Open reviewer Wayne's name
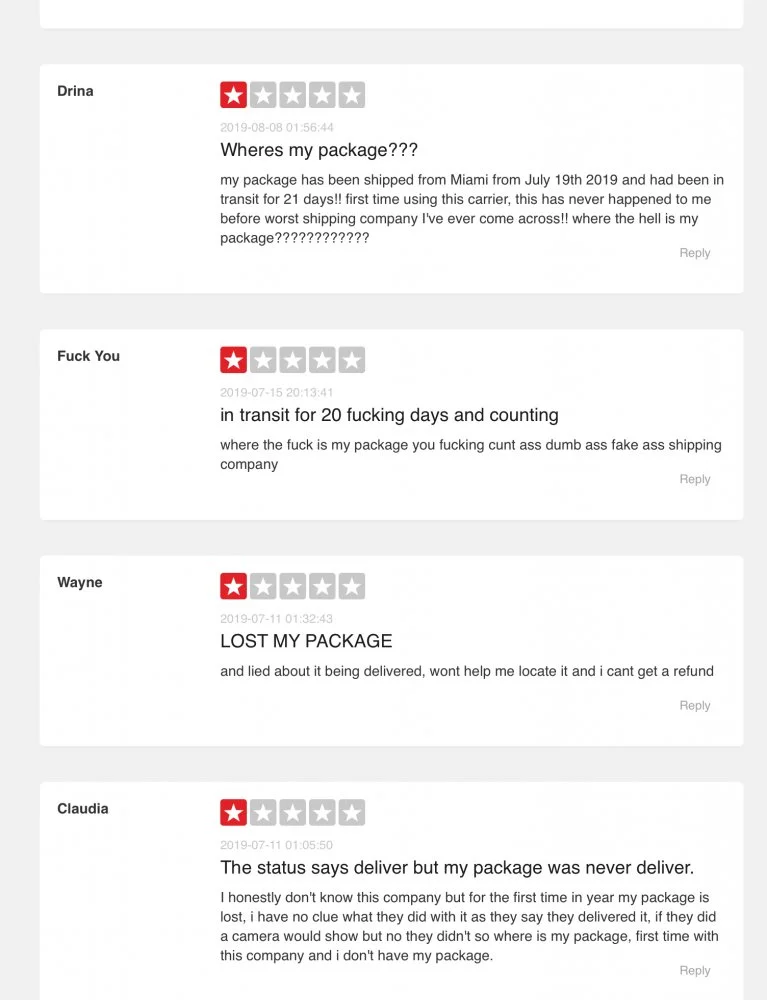The image size is (767, 1000). [79, 582]
